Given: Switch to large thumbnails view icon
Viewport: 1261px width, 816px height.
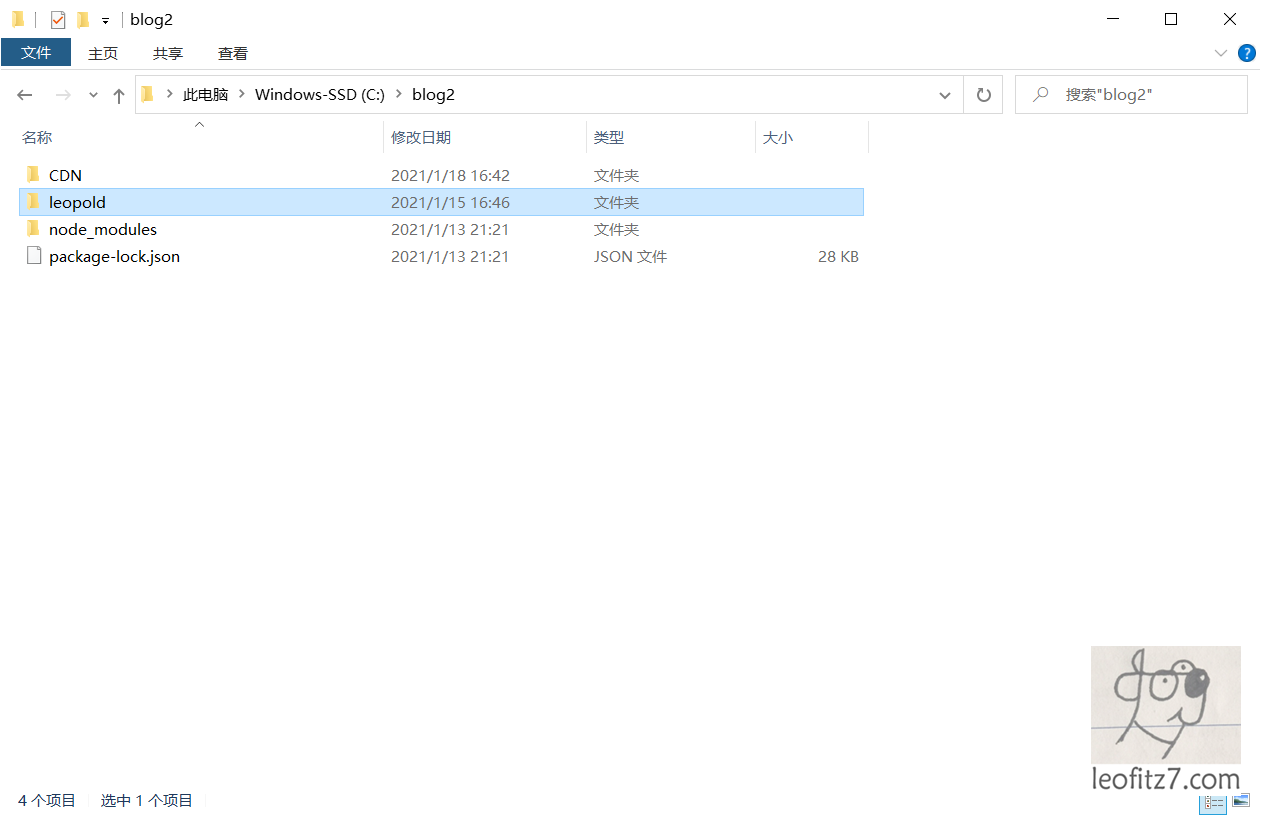Looking at the screenshot, I should coord(1240,802).
